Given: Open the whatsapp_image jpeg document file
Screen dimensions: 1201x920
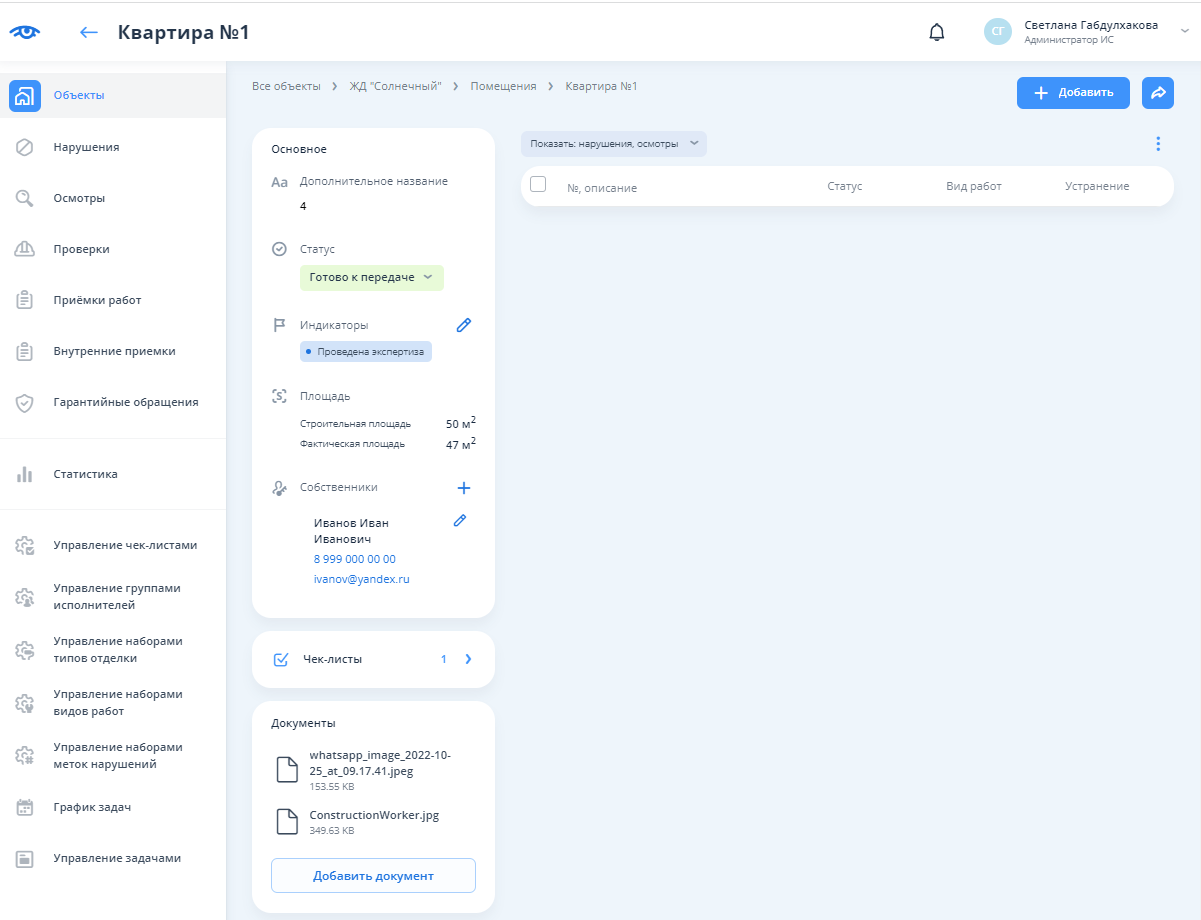Looking at the screenshot, I should (x=379, y=763).
